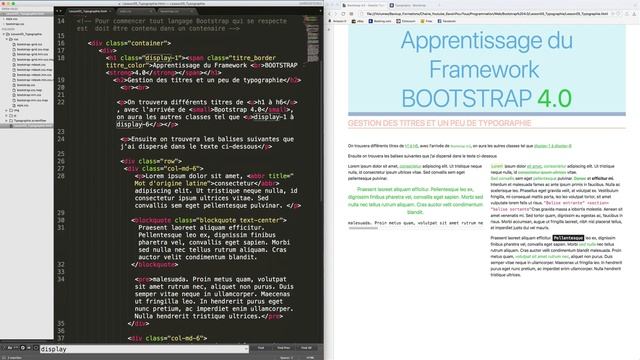Viewport: 640px width, 360px height.
Task: Click the find field containing 'display'
Action: pyautogui.click(x=144, y=349)
